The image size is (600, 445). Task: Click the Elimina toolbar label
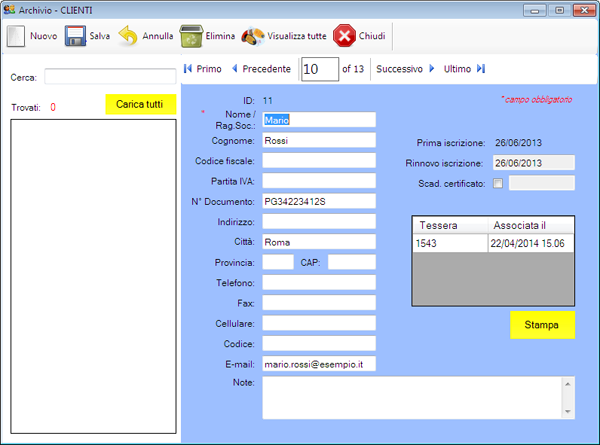220,36
